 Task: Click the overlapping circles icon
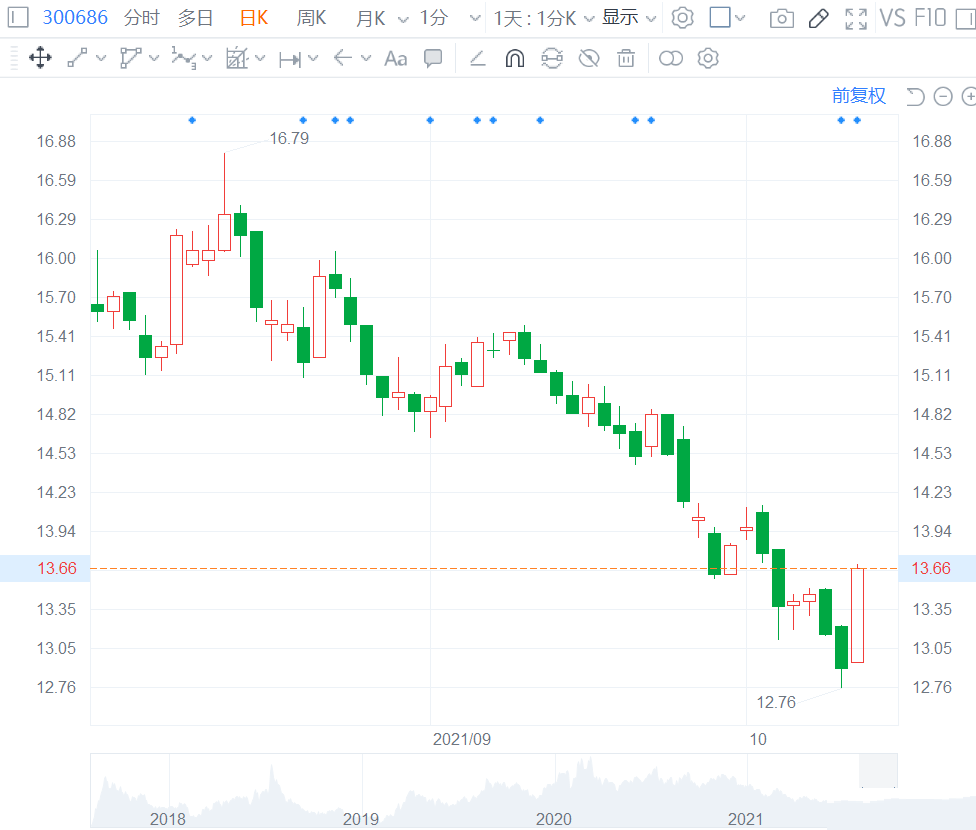click(x=670, y=59)
